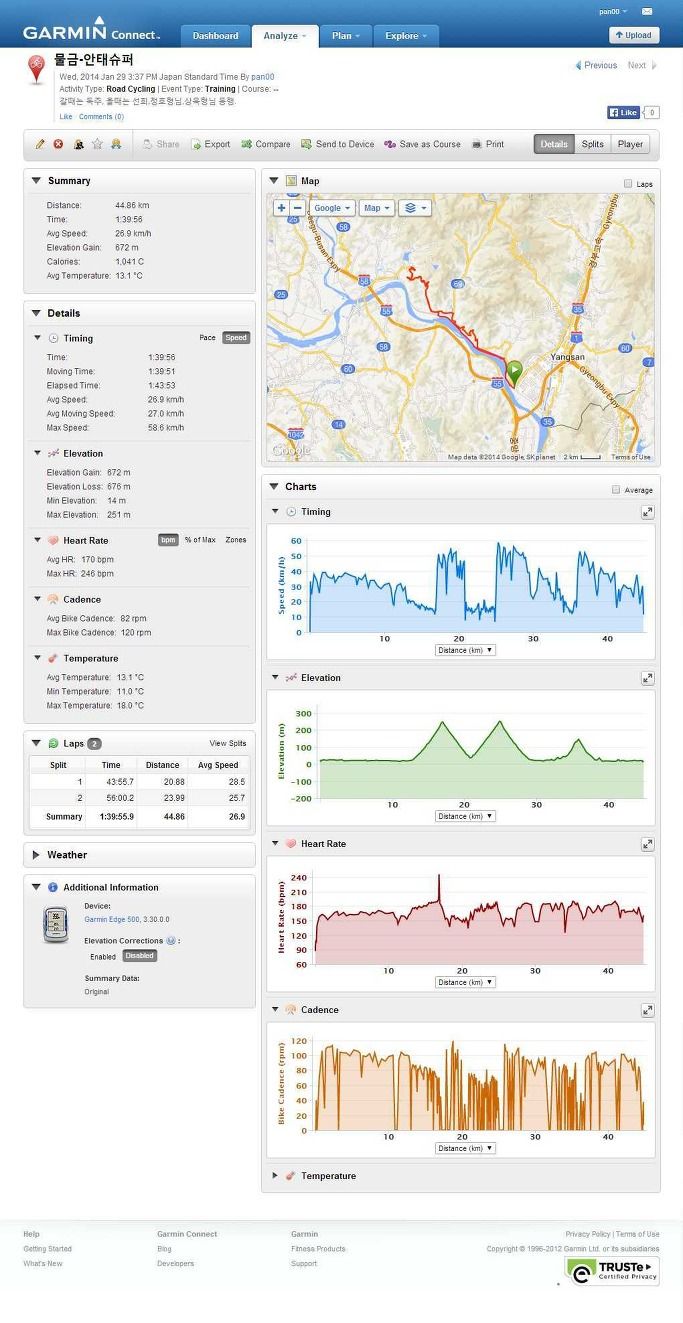Image resolution: width=683 pixels, height=1323 pixels.
Task: Click lap 1 time 43:55.7
Action: [118, 782]
